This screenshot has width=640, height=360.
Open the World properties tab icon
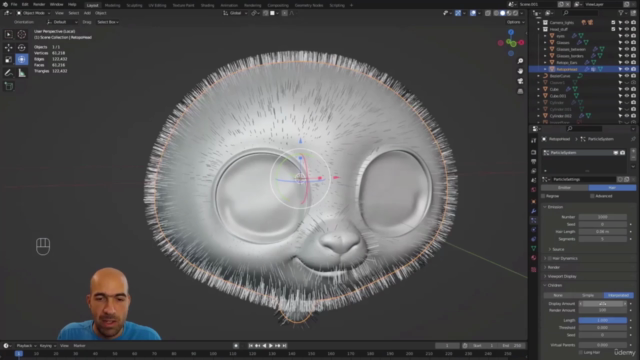pyautogui.click(x=533, y=190)
